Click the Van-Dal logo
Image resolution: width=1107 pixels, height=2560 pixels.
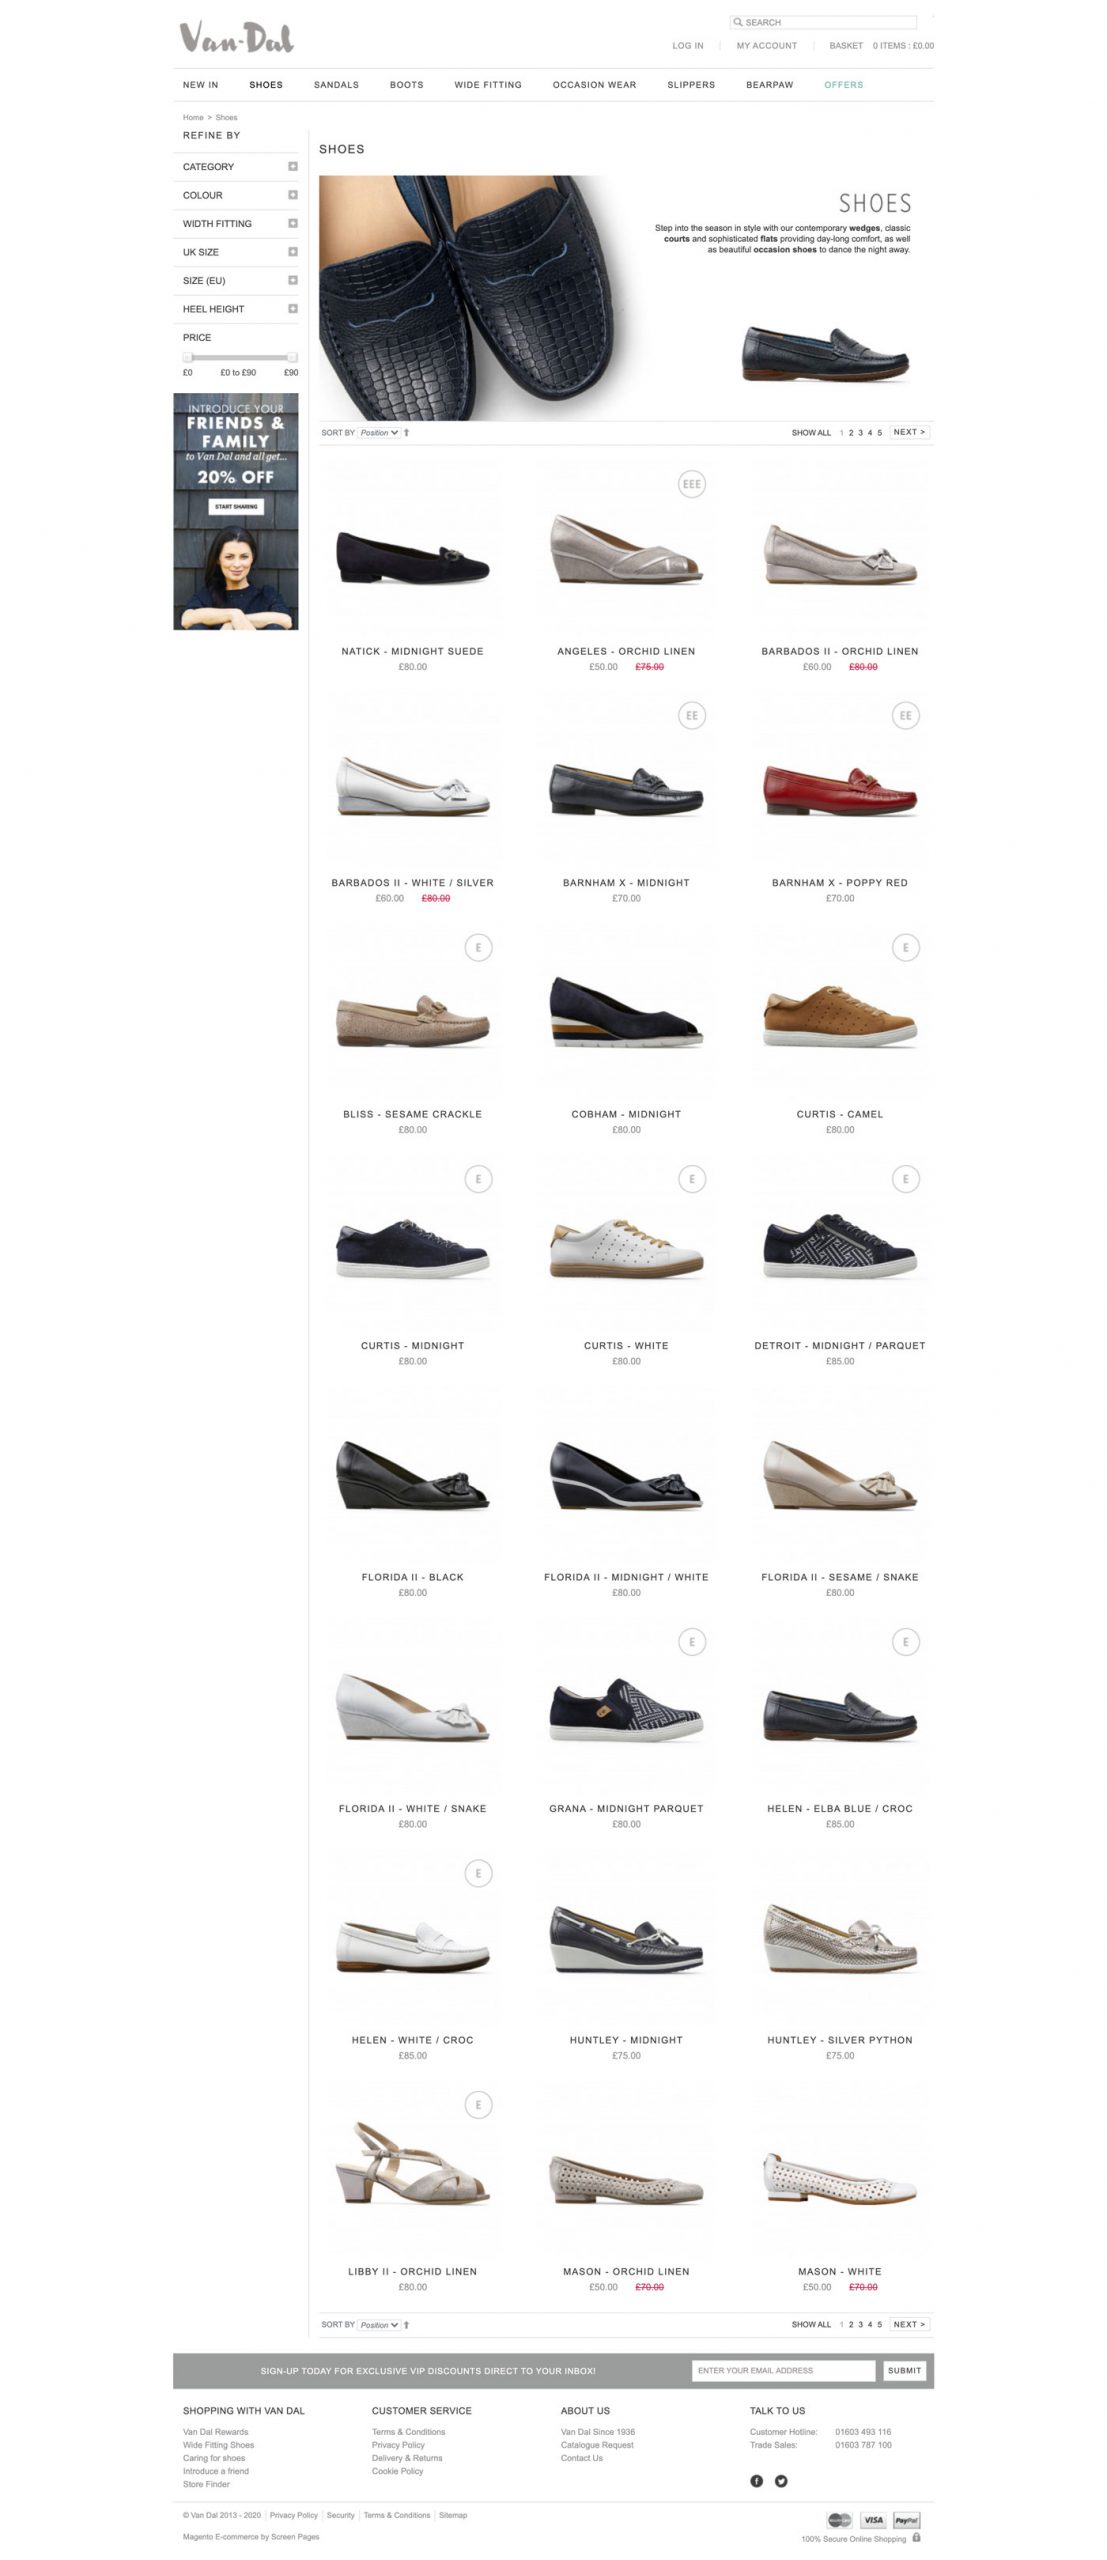click(237, 38)
